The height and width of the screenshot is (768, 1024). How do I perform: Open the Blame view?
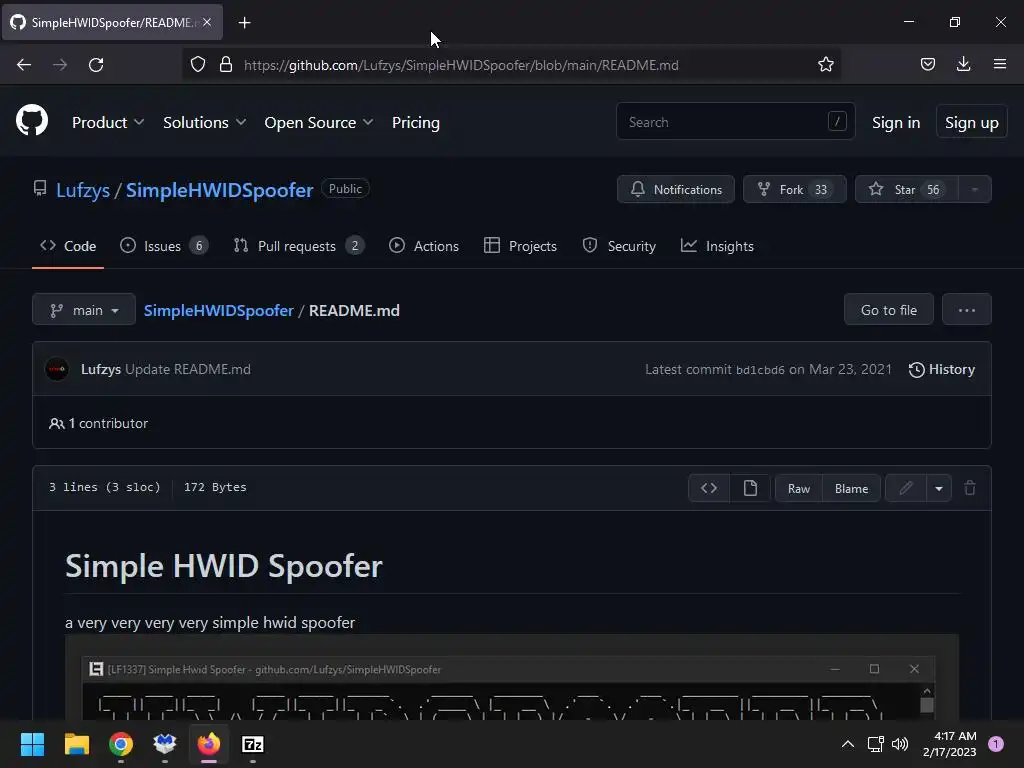point(852,488)
